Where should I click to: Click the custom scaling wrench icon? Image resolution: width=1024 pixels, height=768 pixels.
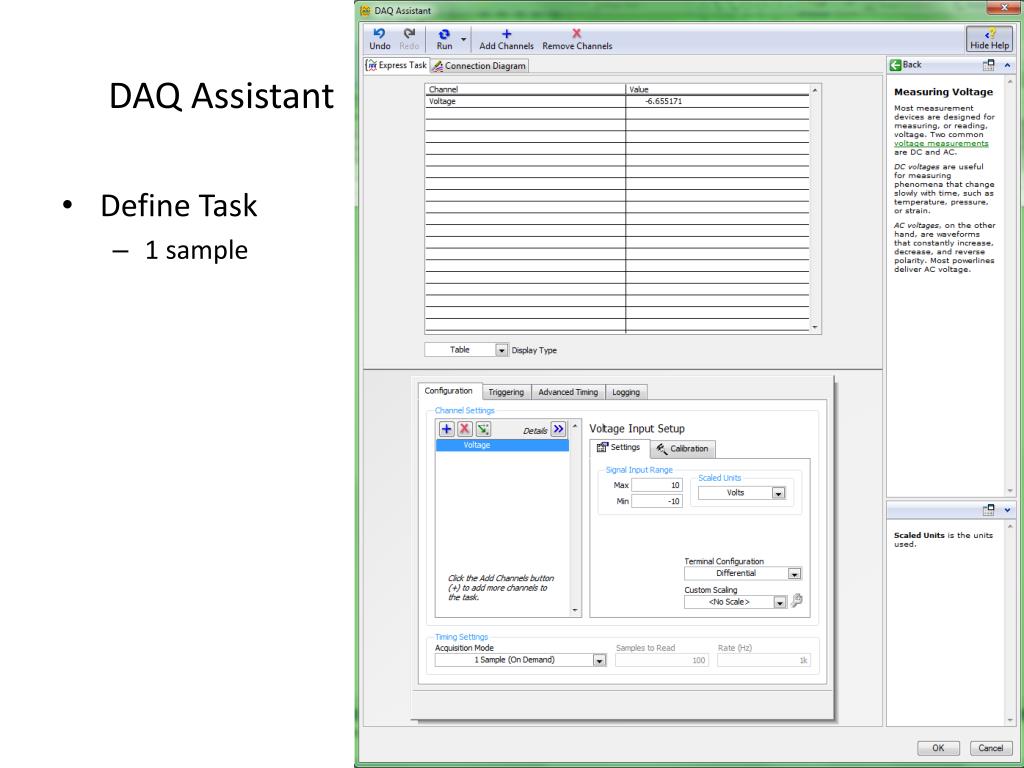click(x=797, y=601)
